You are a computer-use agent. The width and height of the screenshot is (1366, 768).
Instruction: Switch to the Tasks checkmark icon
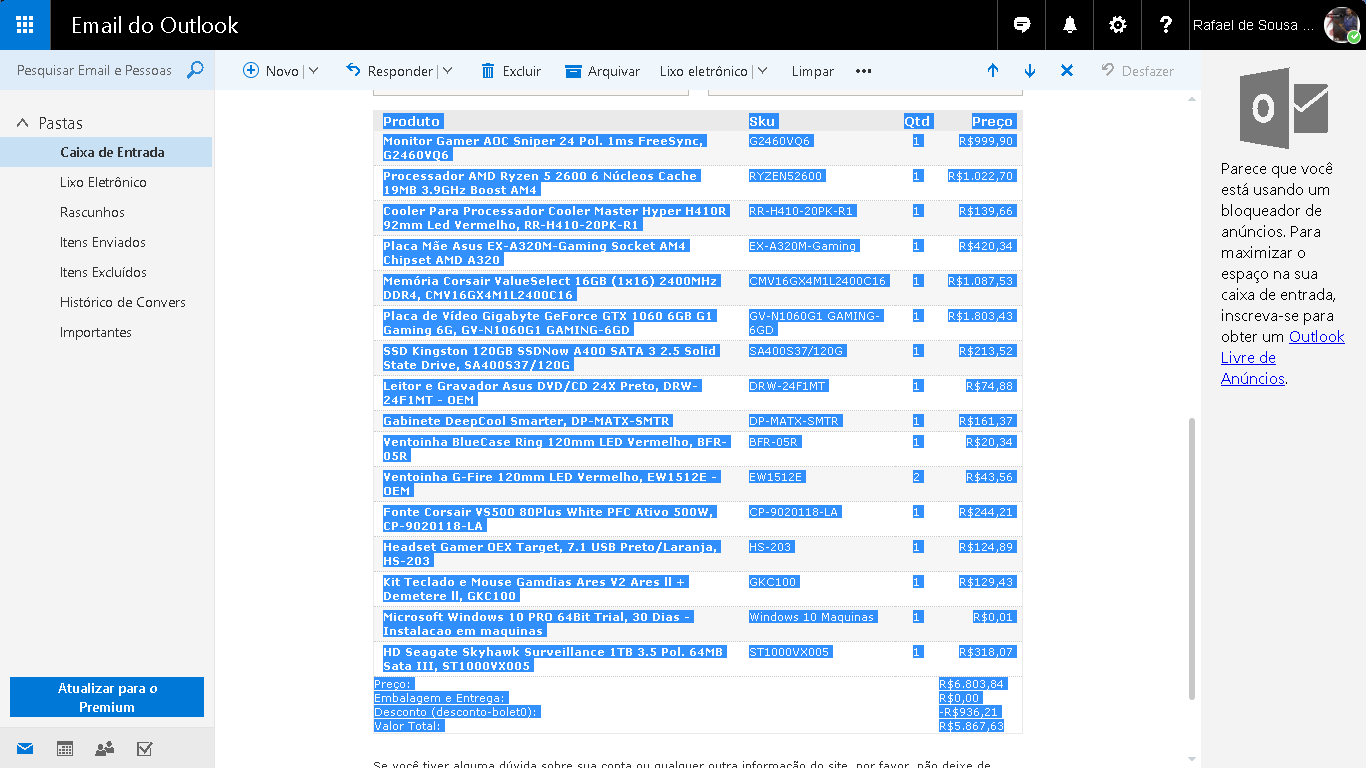tap(144, 748)
